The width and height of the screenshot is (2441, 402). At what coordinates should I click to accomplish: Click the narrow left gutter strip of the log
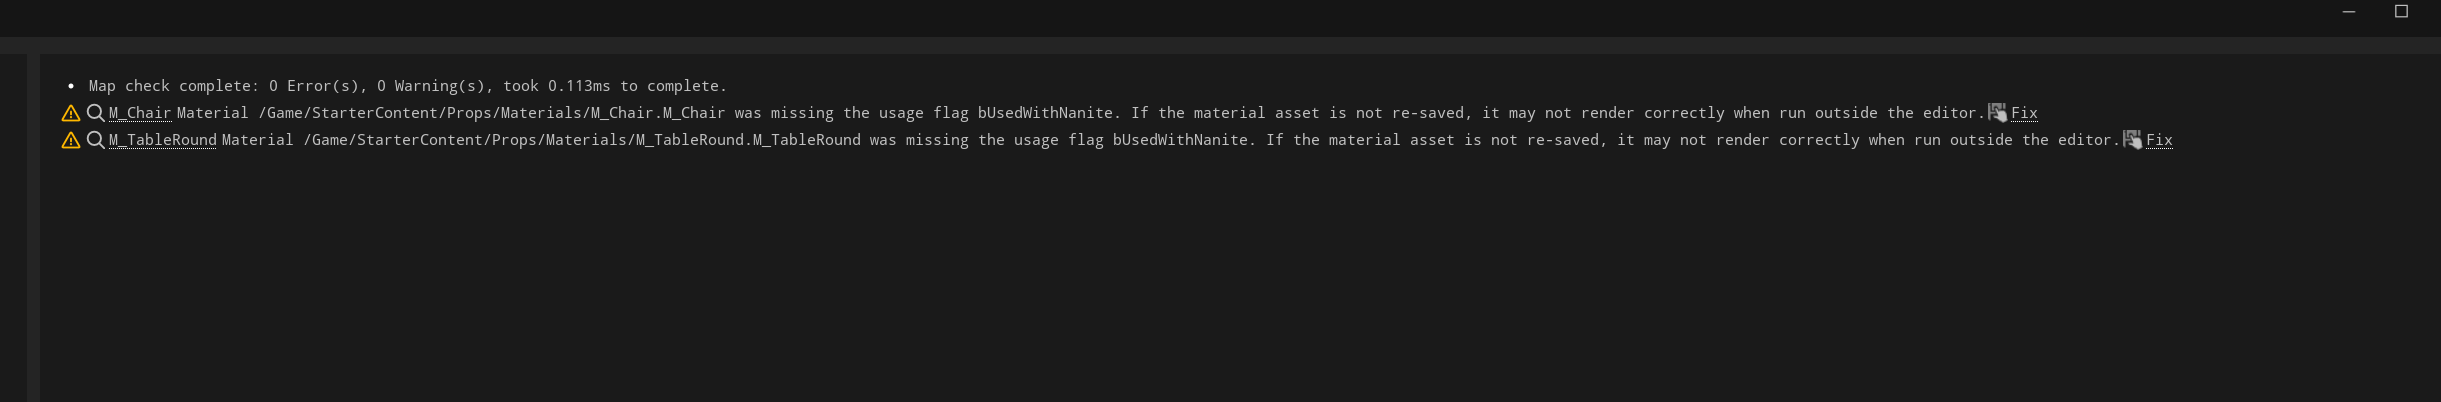33,228
